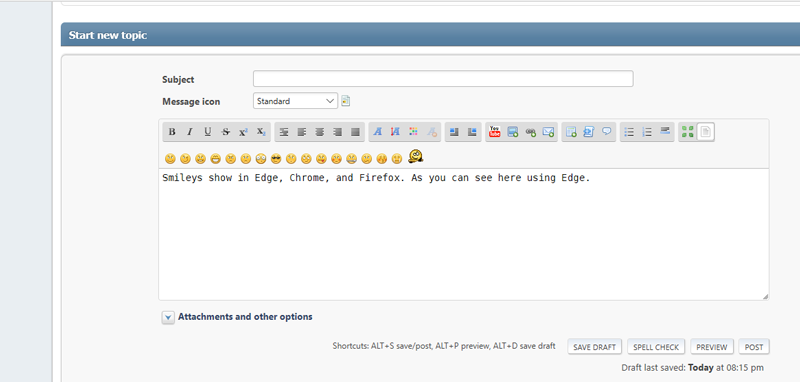The height and width of the screenshot is (382, 800).
Task: Toggle italic formatting
Action: 190,132
